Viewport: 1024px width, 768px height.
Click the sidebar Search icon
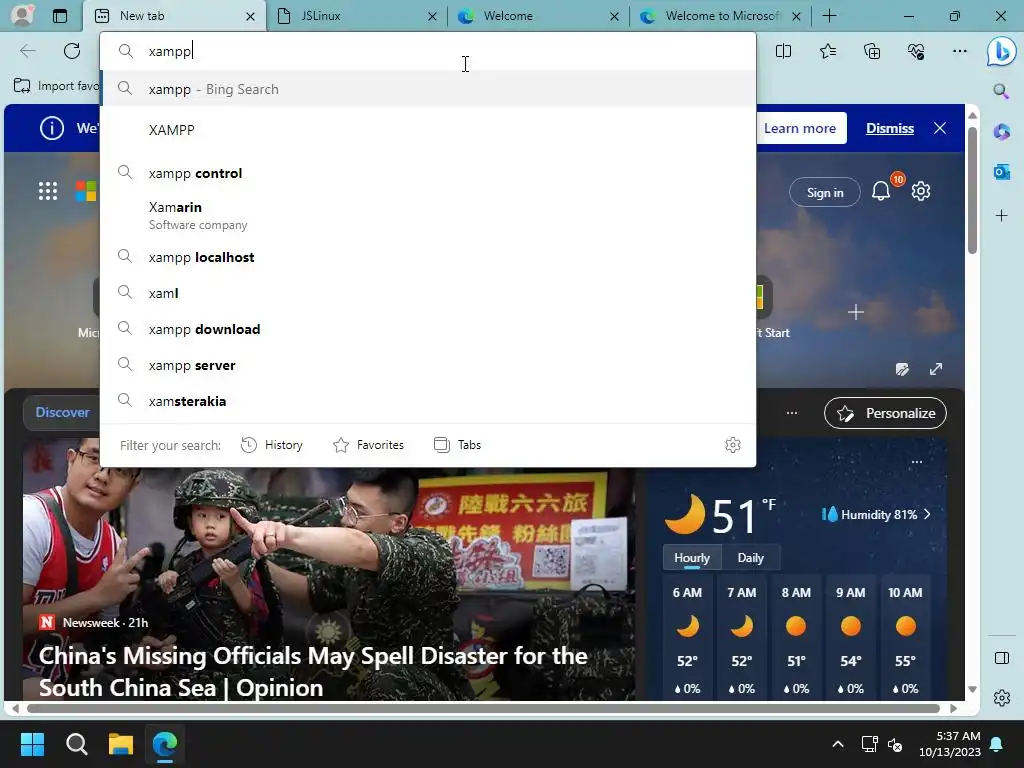point(1001,91)
